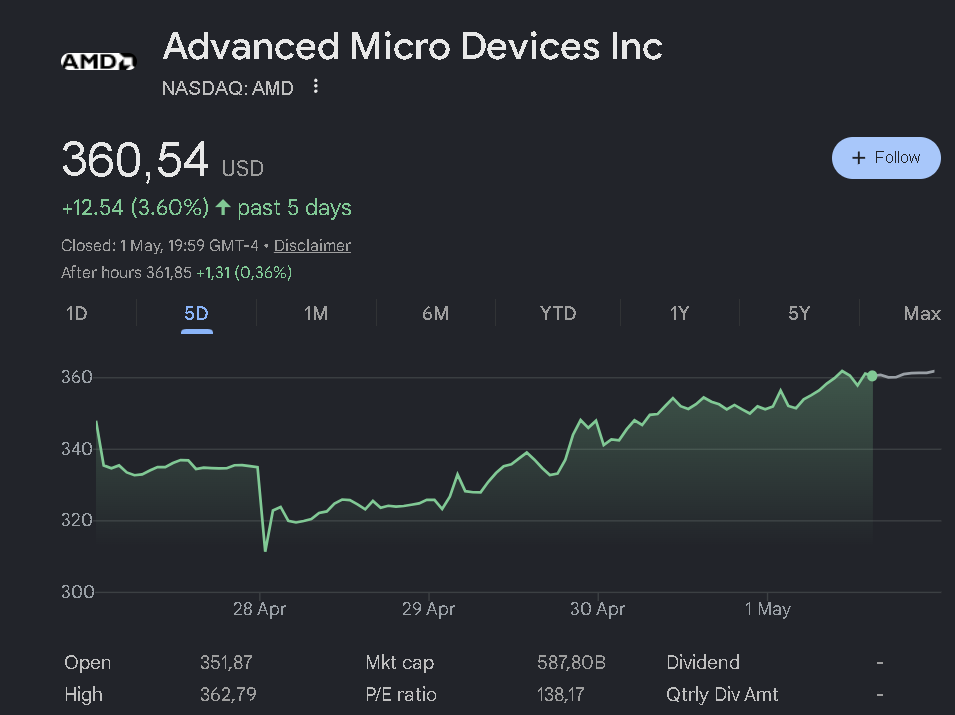Open the Disclaimer link
Screen dimensions: 955x715
coord(312,245)
